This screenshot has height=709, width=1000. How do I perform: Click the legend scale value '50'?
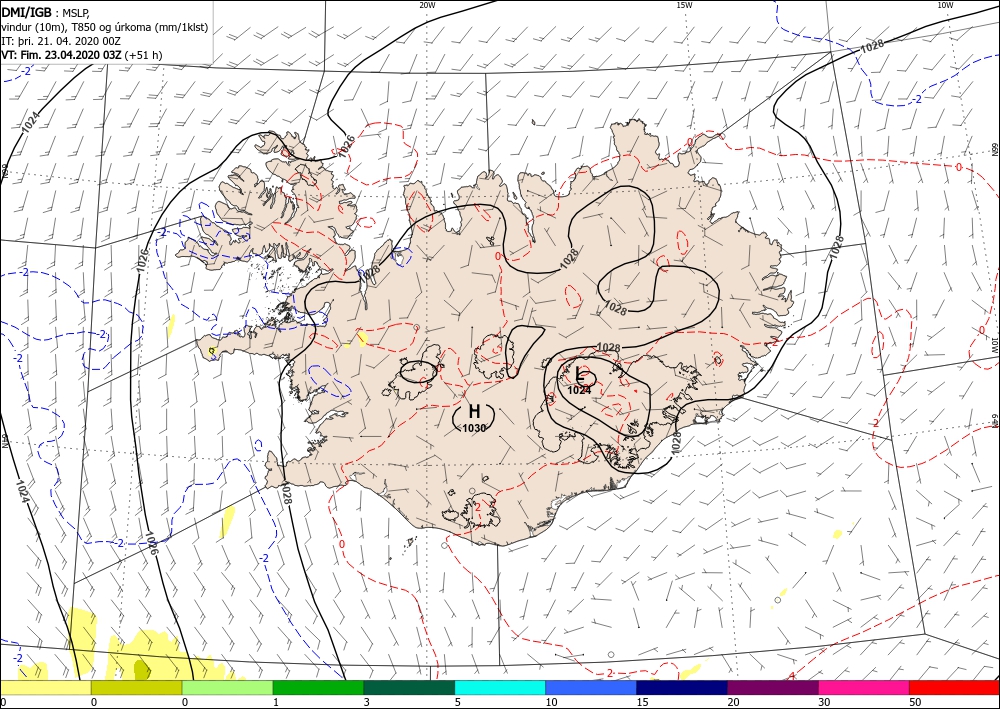tap(916, 702)
